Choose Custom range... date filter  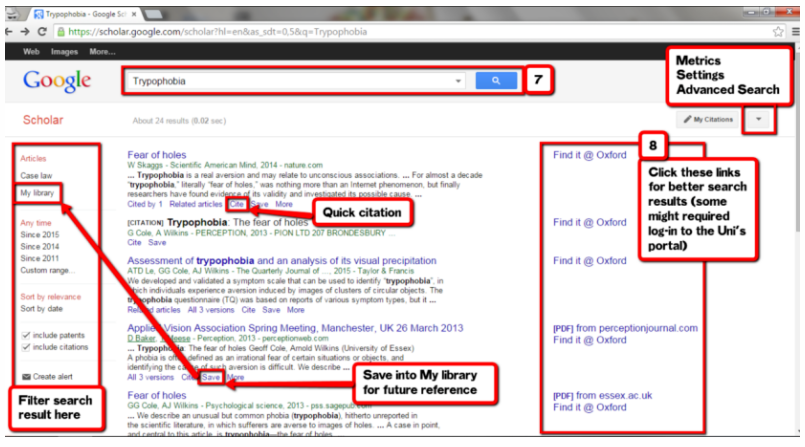tap(48, 270)
